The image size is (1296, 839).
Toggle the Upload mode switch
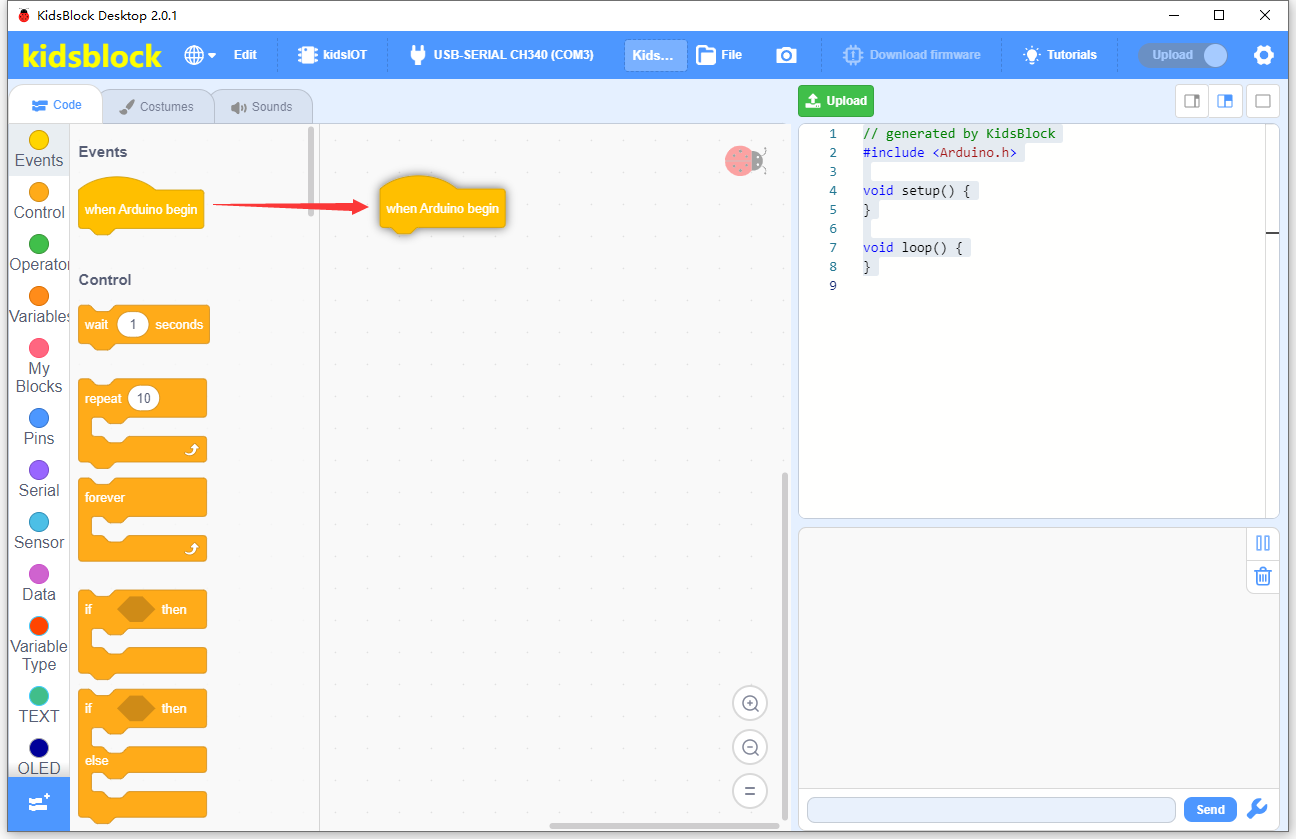1184,55
